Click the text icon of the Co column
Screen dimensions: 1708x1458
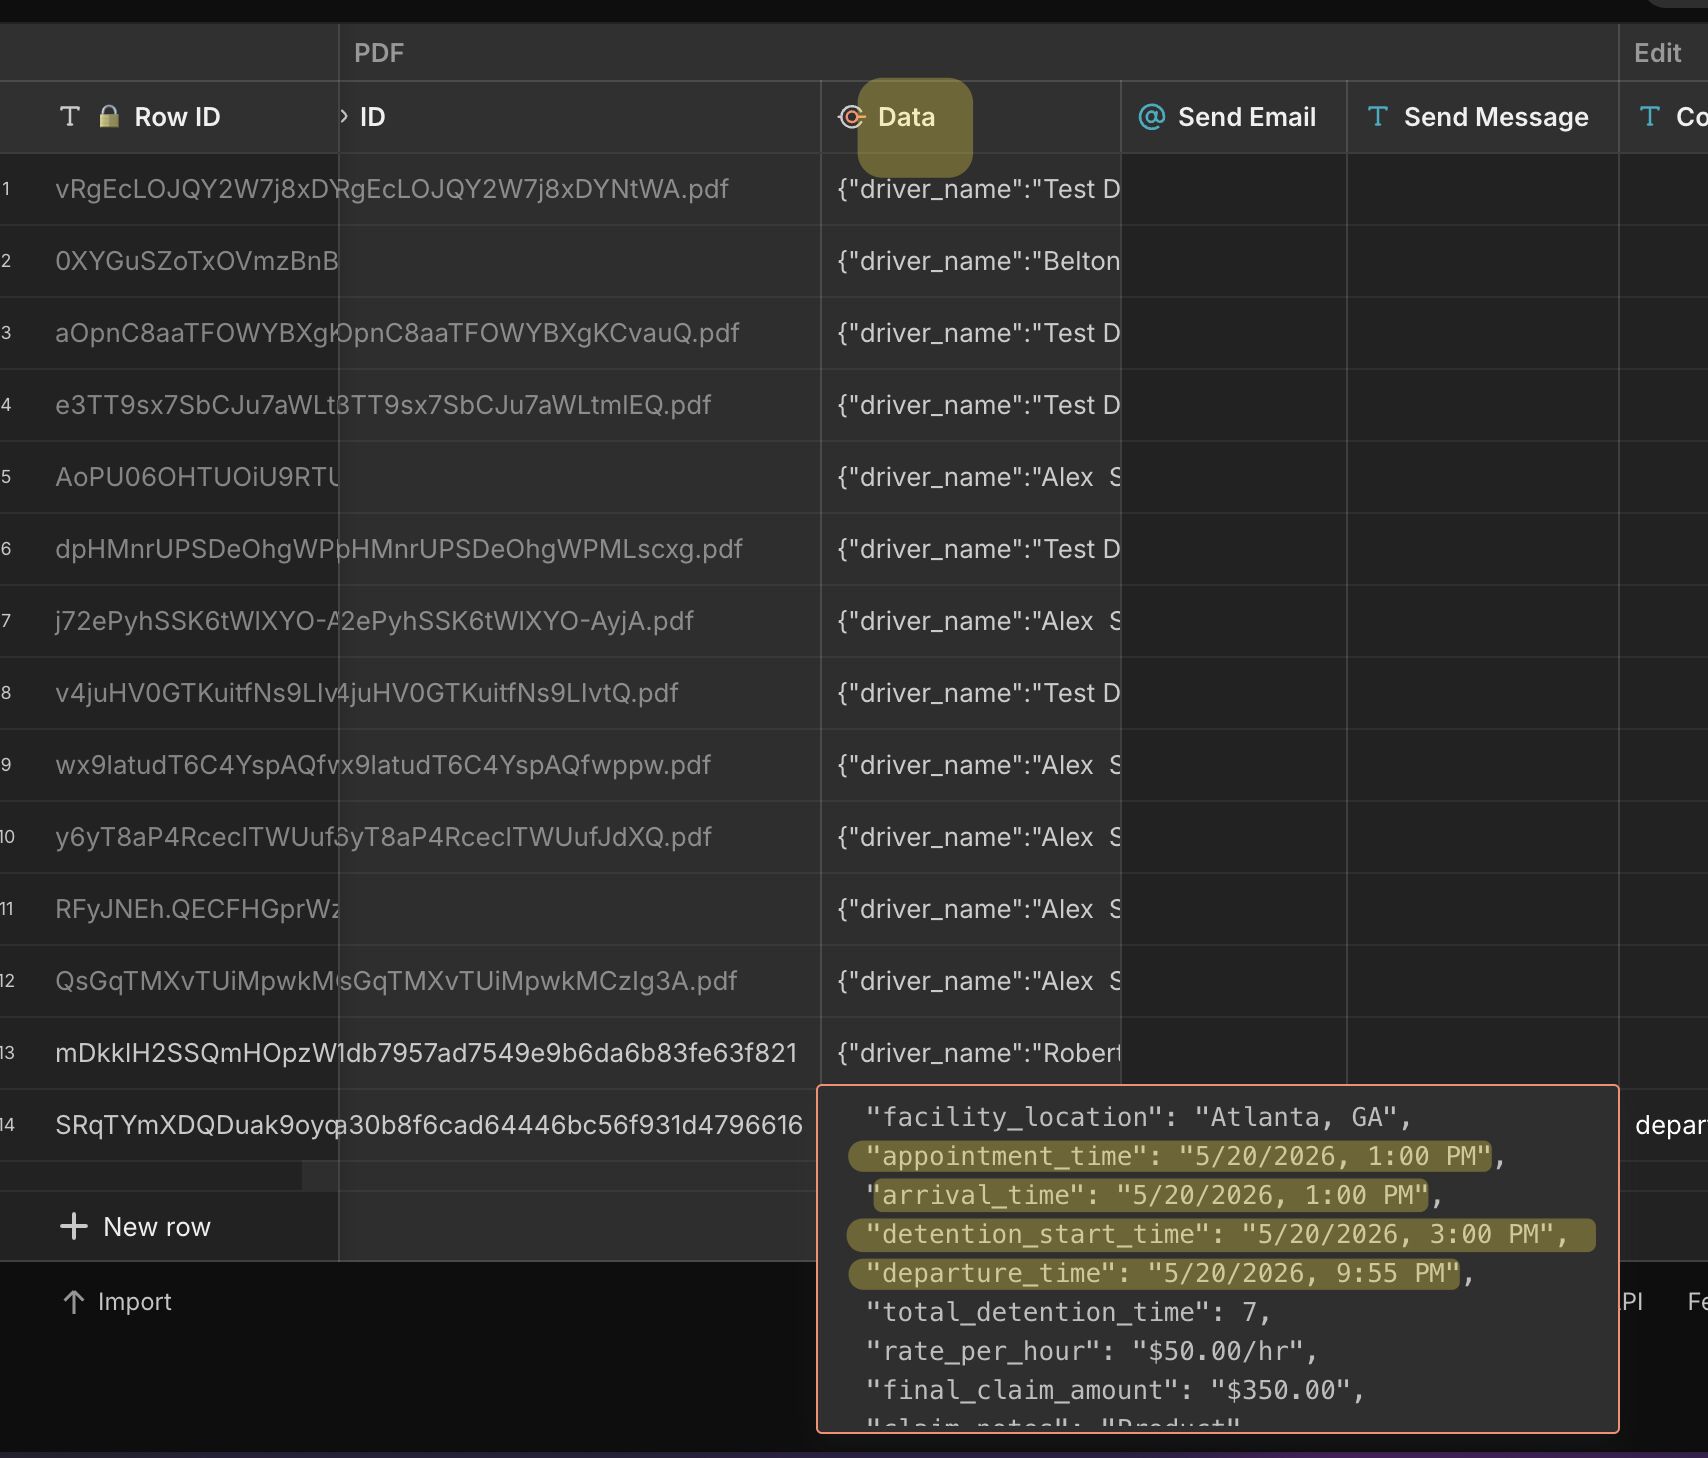[x=1649, y=117]
